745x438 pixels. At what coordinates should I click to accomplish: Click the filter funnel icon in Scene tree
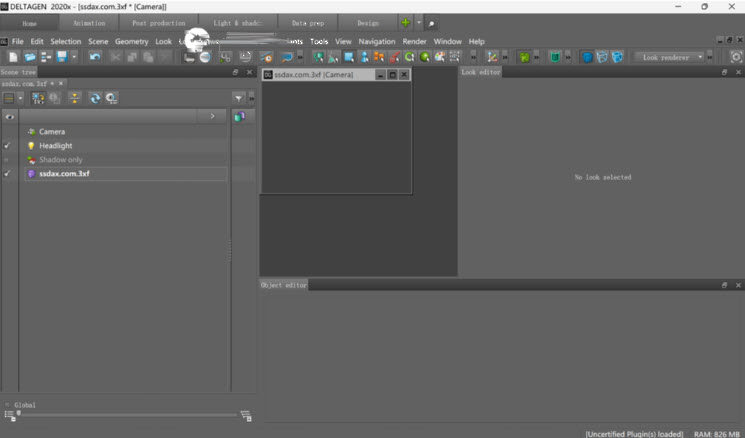(x=238, y=98)
